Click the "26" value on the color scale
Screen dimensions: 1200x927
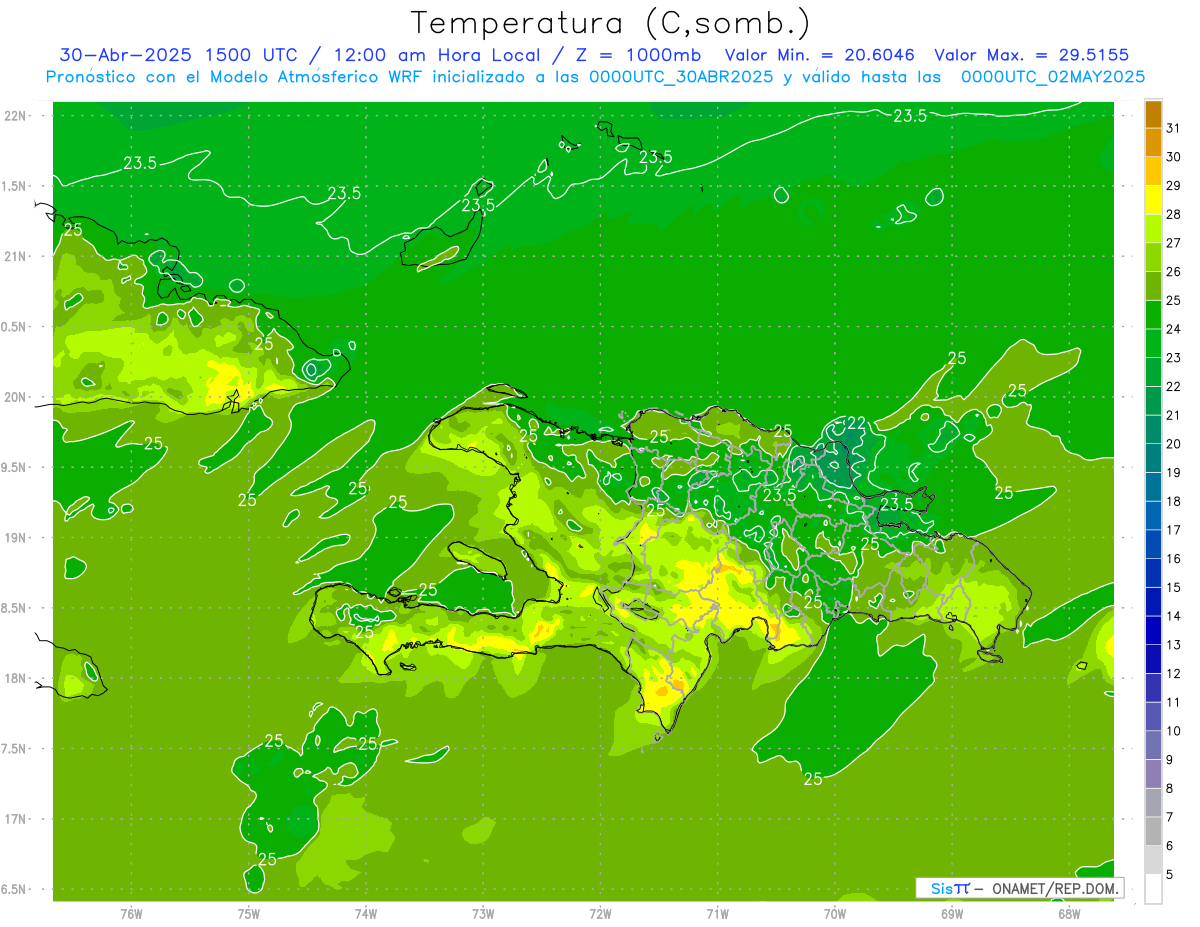pyautogui.click(x=1174, y=272)
